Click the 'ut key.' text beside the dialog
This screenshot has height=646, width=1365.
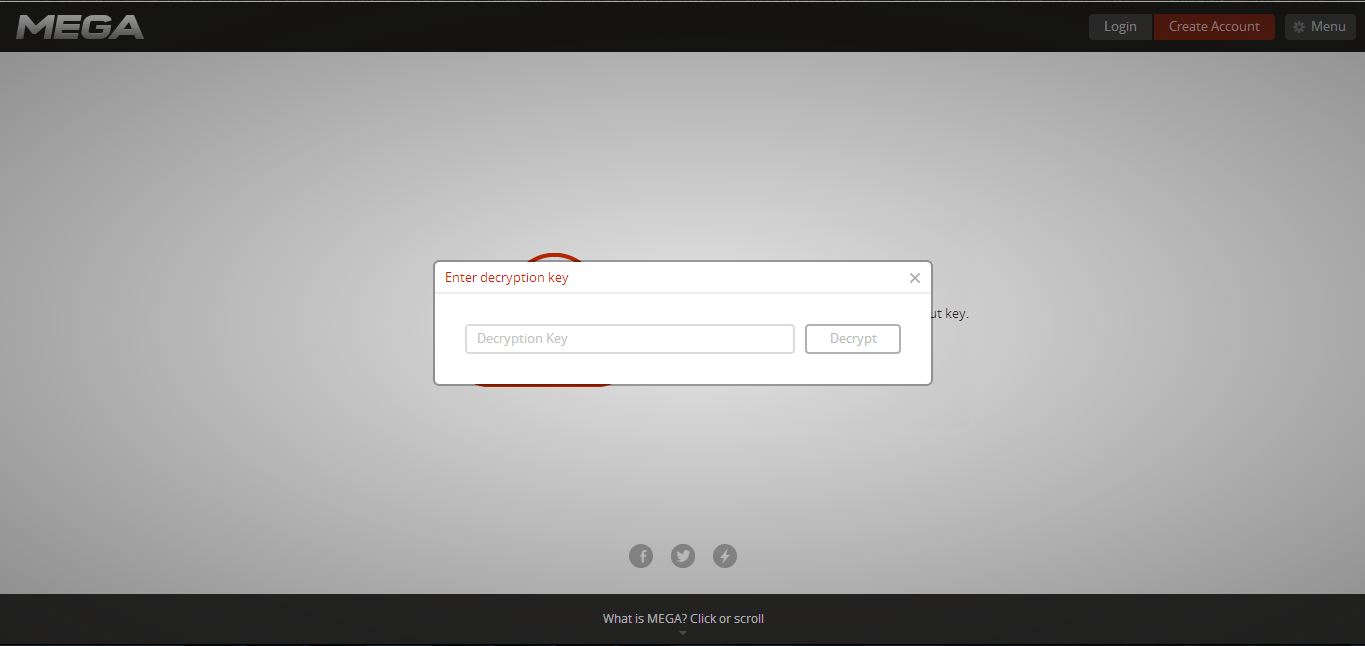[950, 314]
